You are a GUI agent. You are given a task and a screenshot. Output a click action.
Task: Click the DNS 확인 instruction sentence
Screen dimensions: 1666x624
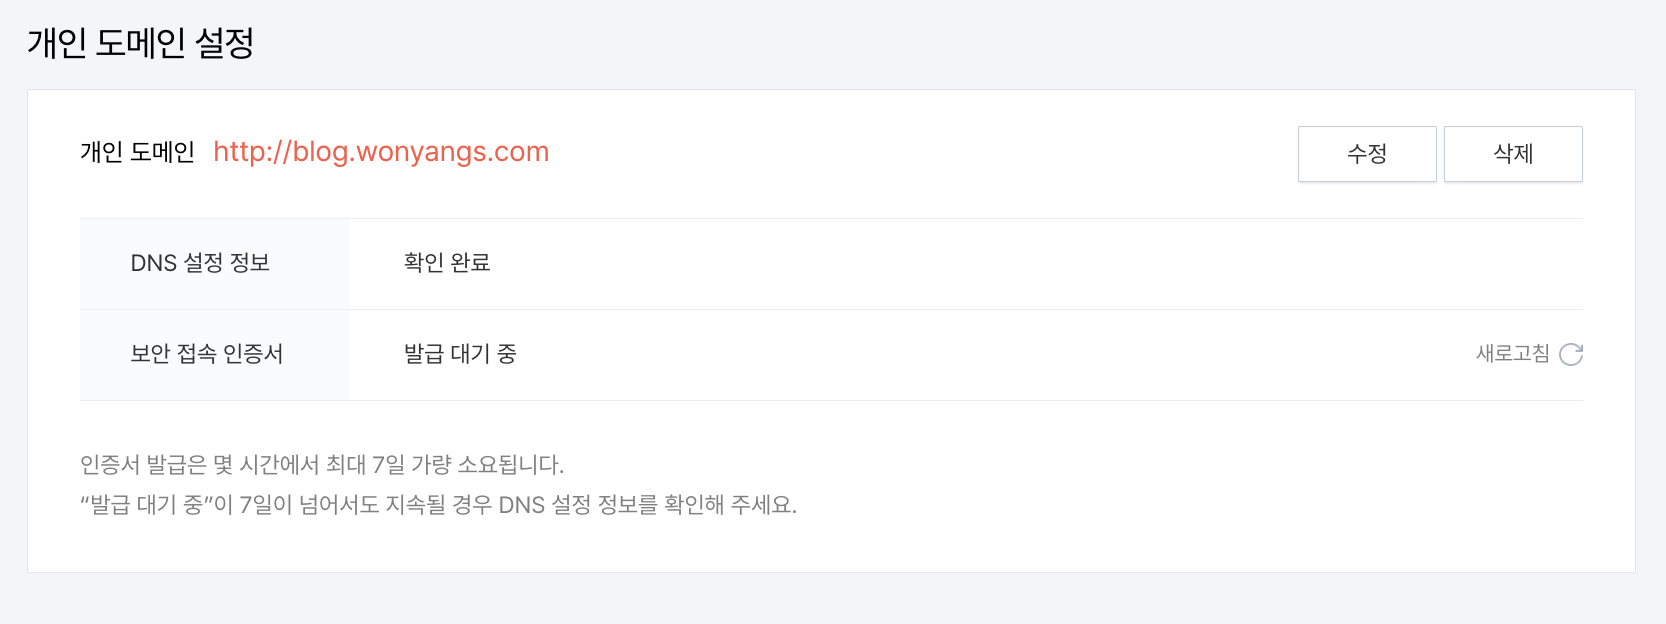(x=438, y=507)
